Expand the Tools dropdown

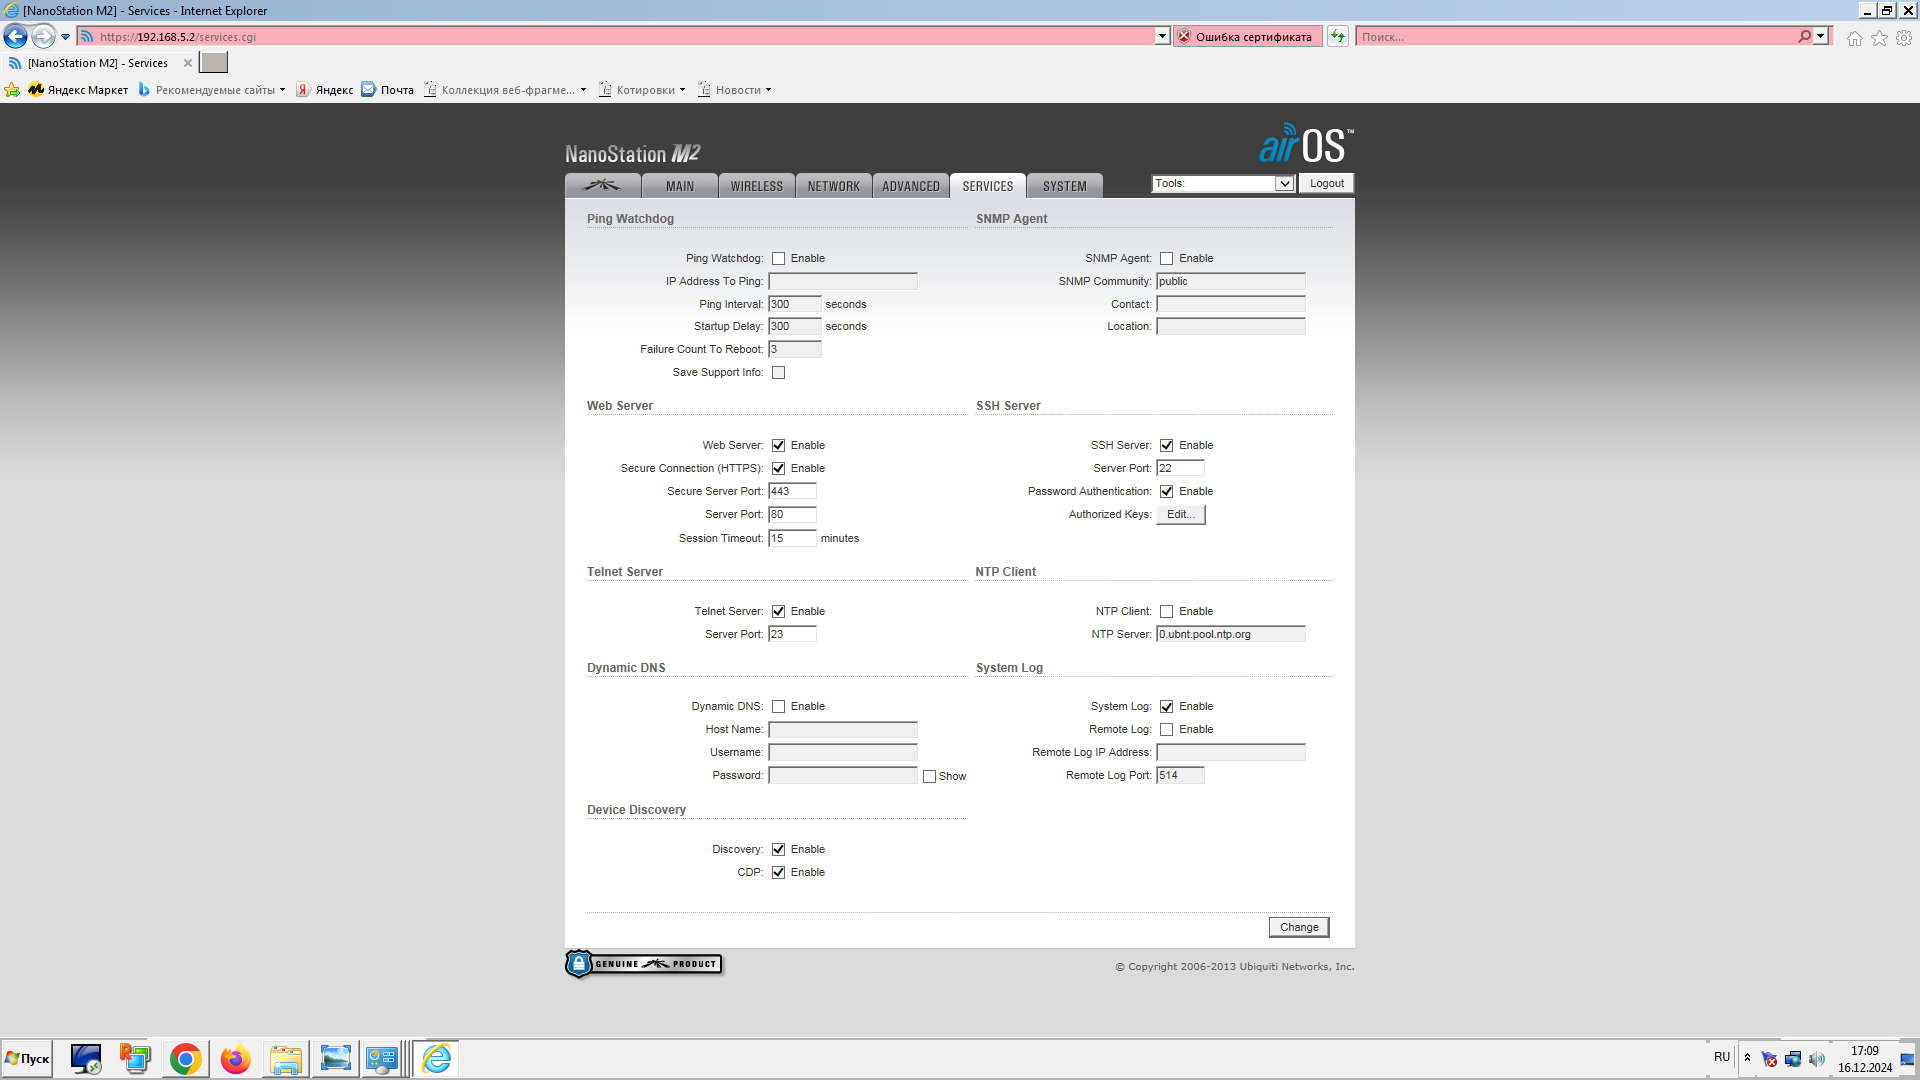(1284, 184)
